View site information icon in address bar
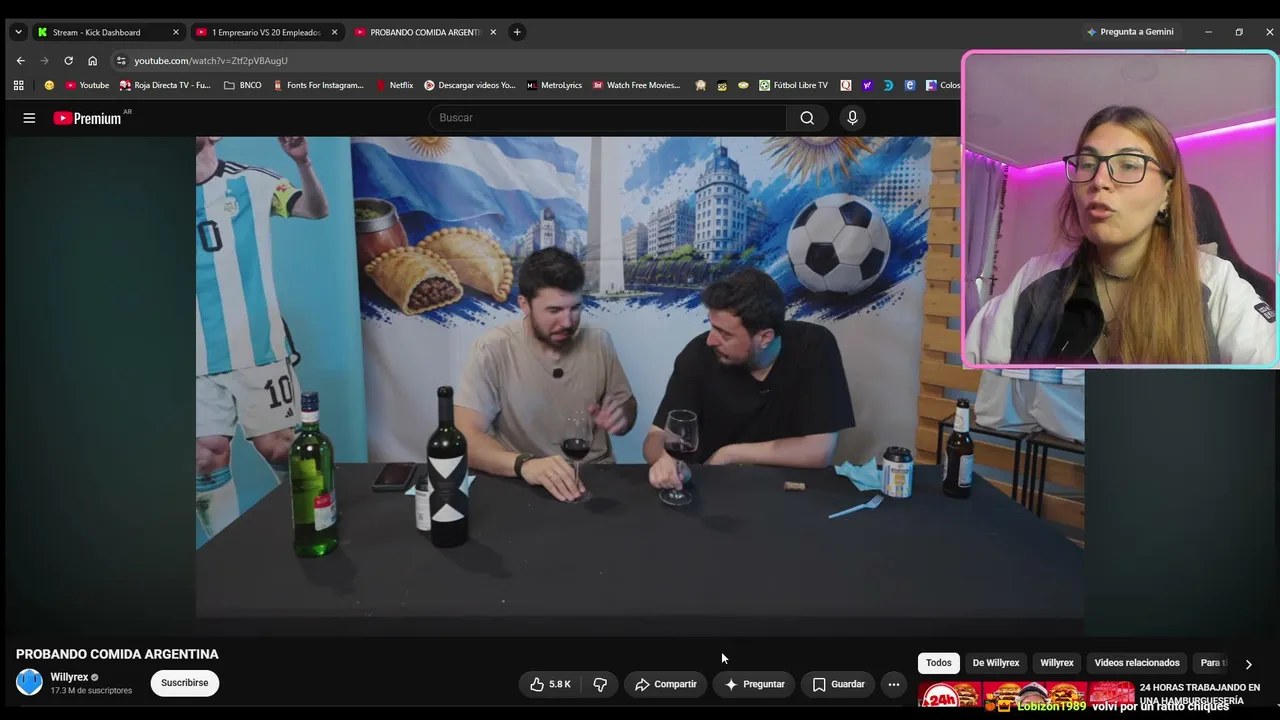The width and height of the screenshot is (1280, 720). [x=121, y=60]
